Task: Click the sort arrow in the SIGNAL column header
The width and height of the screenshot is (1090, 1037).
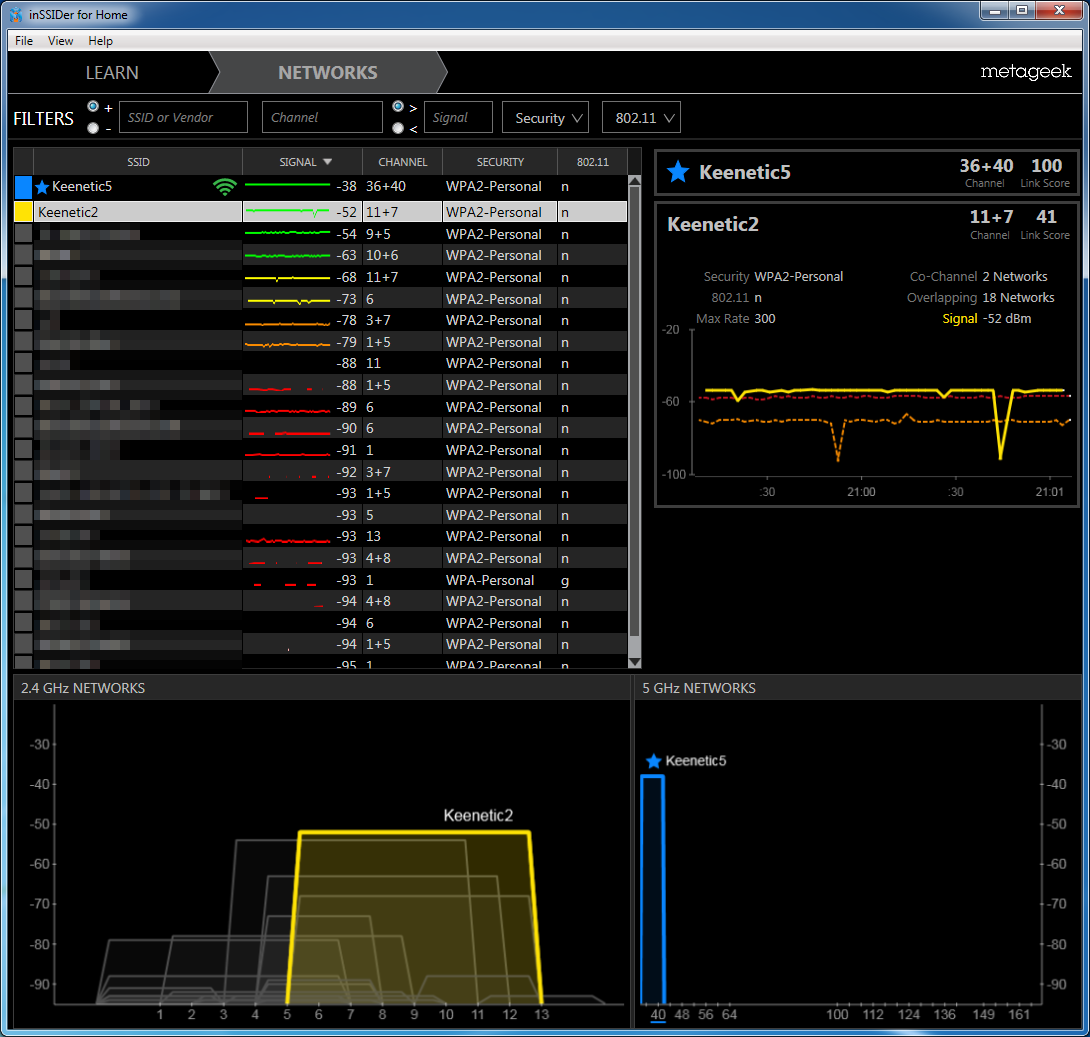Action: coord(327,162)
